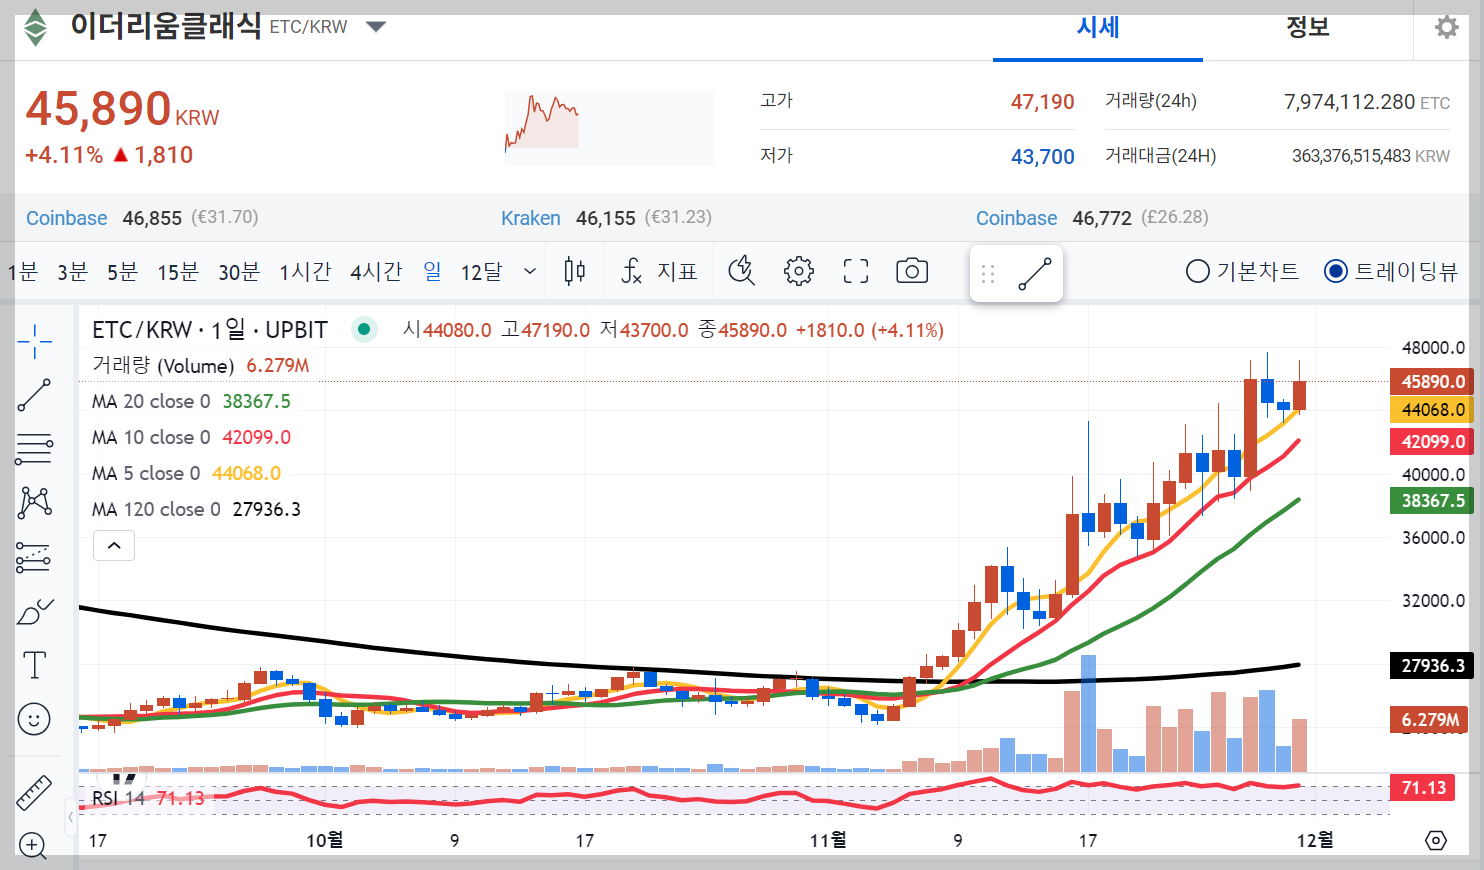Switch to the 정보 tab
This screenshot has height=870, width=1484.
pos(1308,28)
